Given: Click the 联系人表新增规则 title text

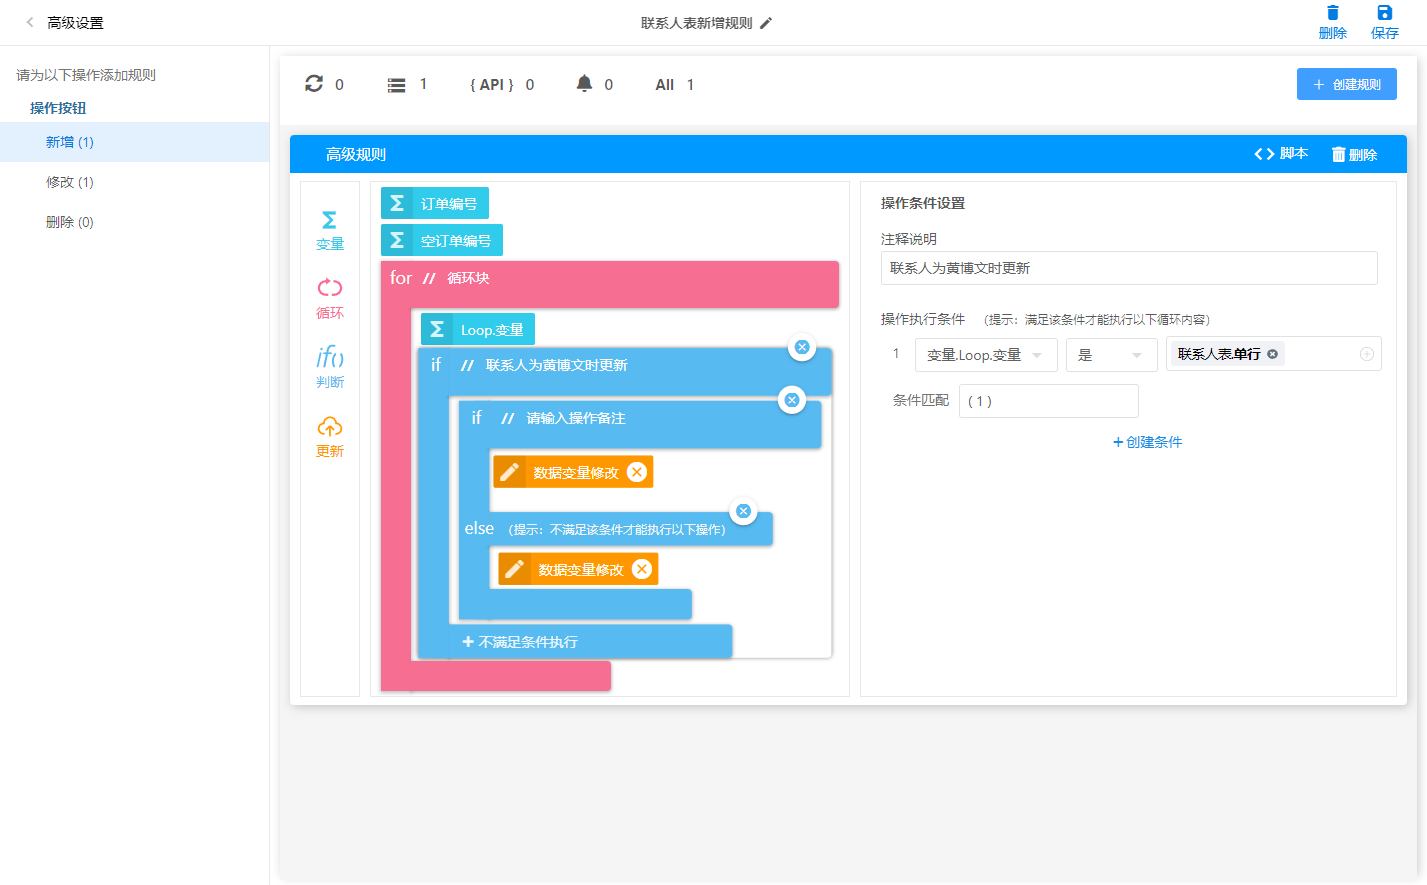Looking at the screenshot, I should (696, 23).
